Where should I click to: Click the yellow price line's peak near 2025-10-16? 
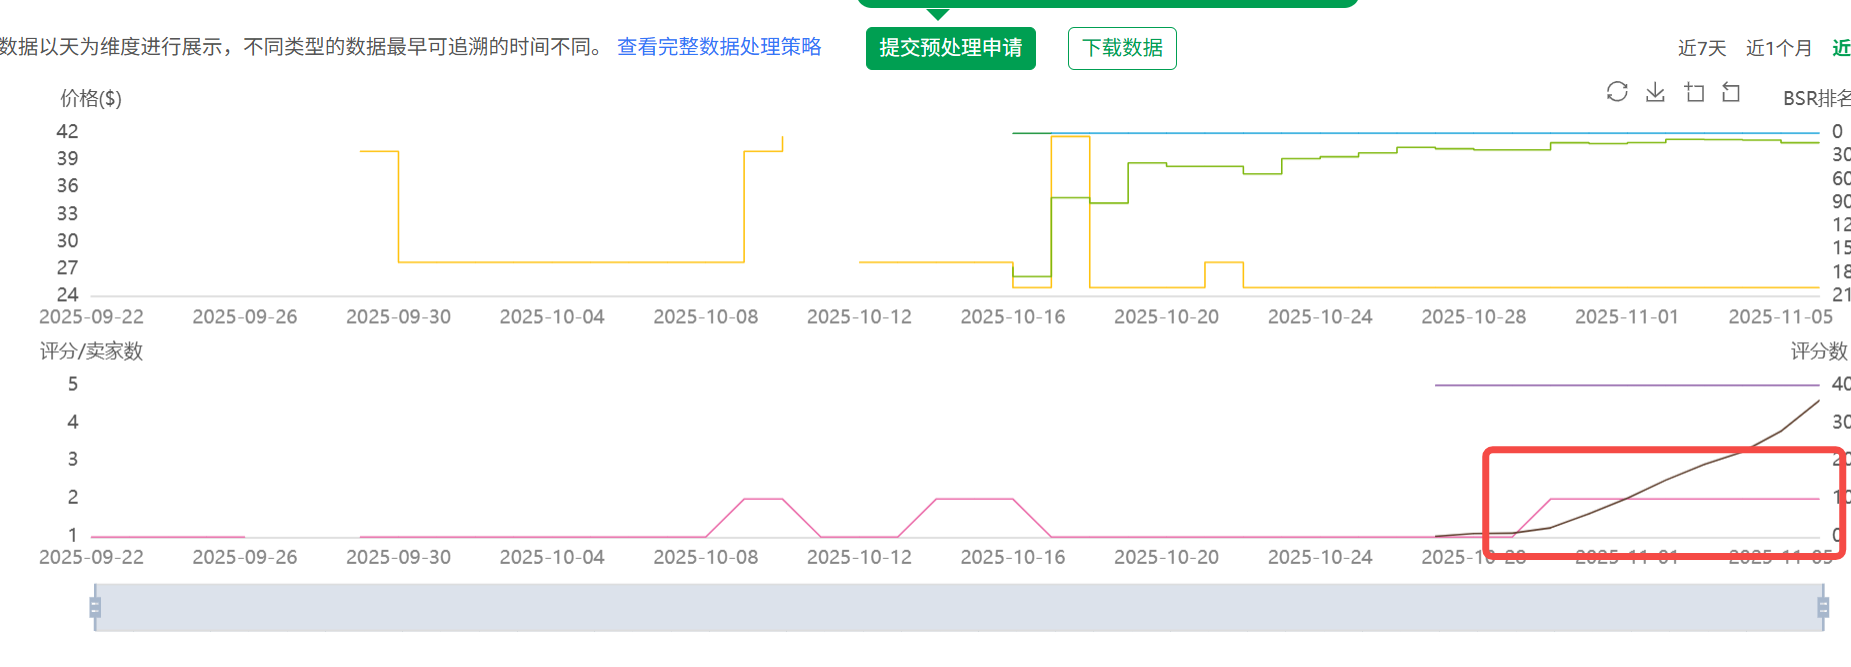point(1070,137)
